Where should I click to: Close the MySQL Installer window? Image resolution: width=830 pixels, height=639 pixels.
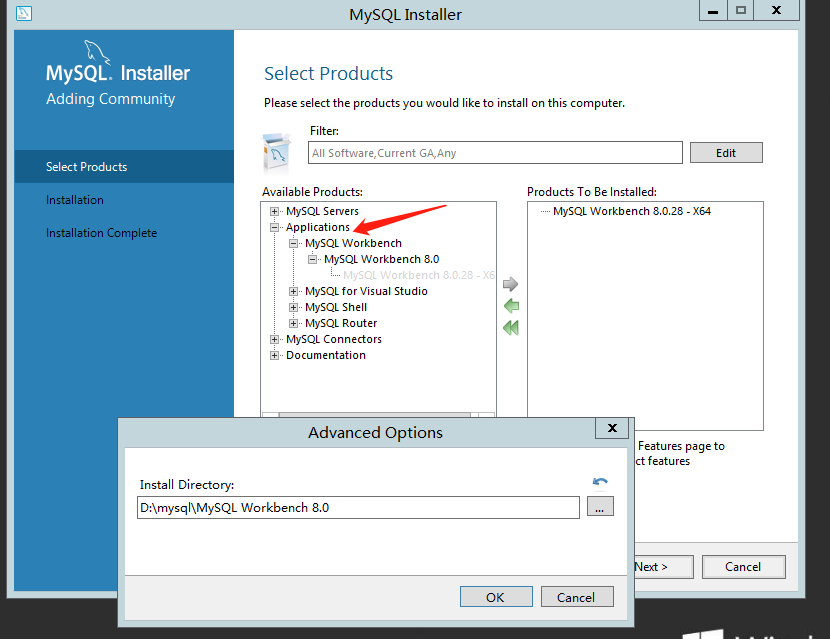click(x=776, y=11)
